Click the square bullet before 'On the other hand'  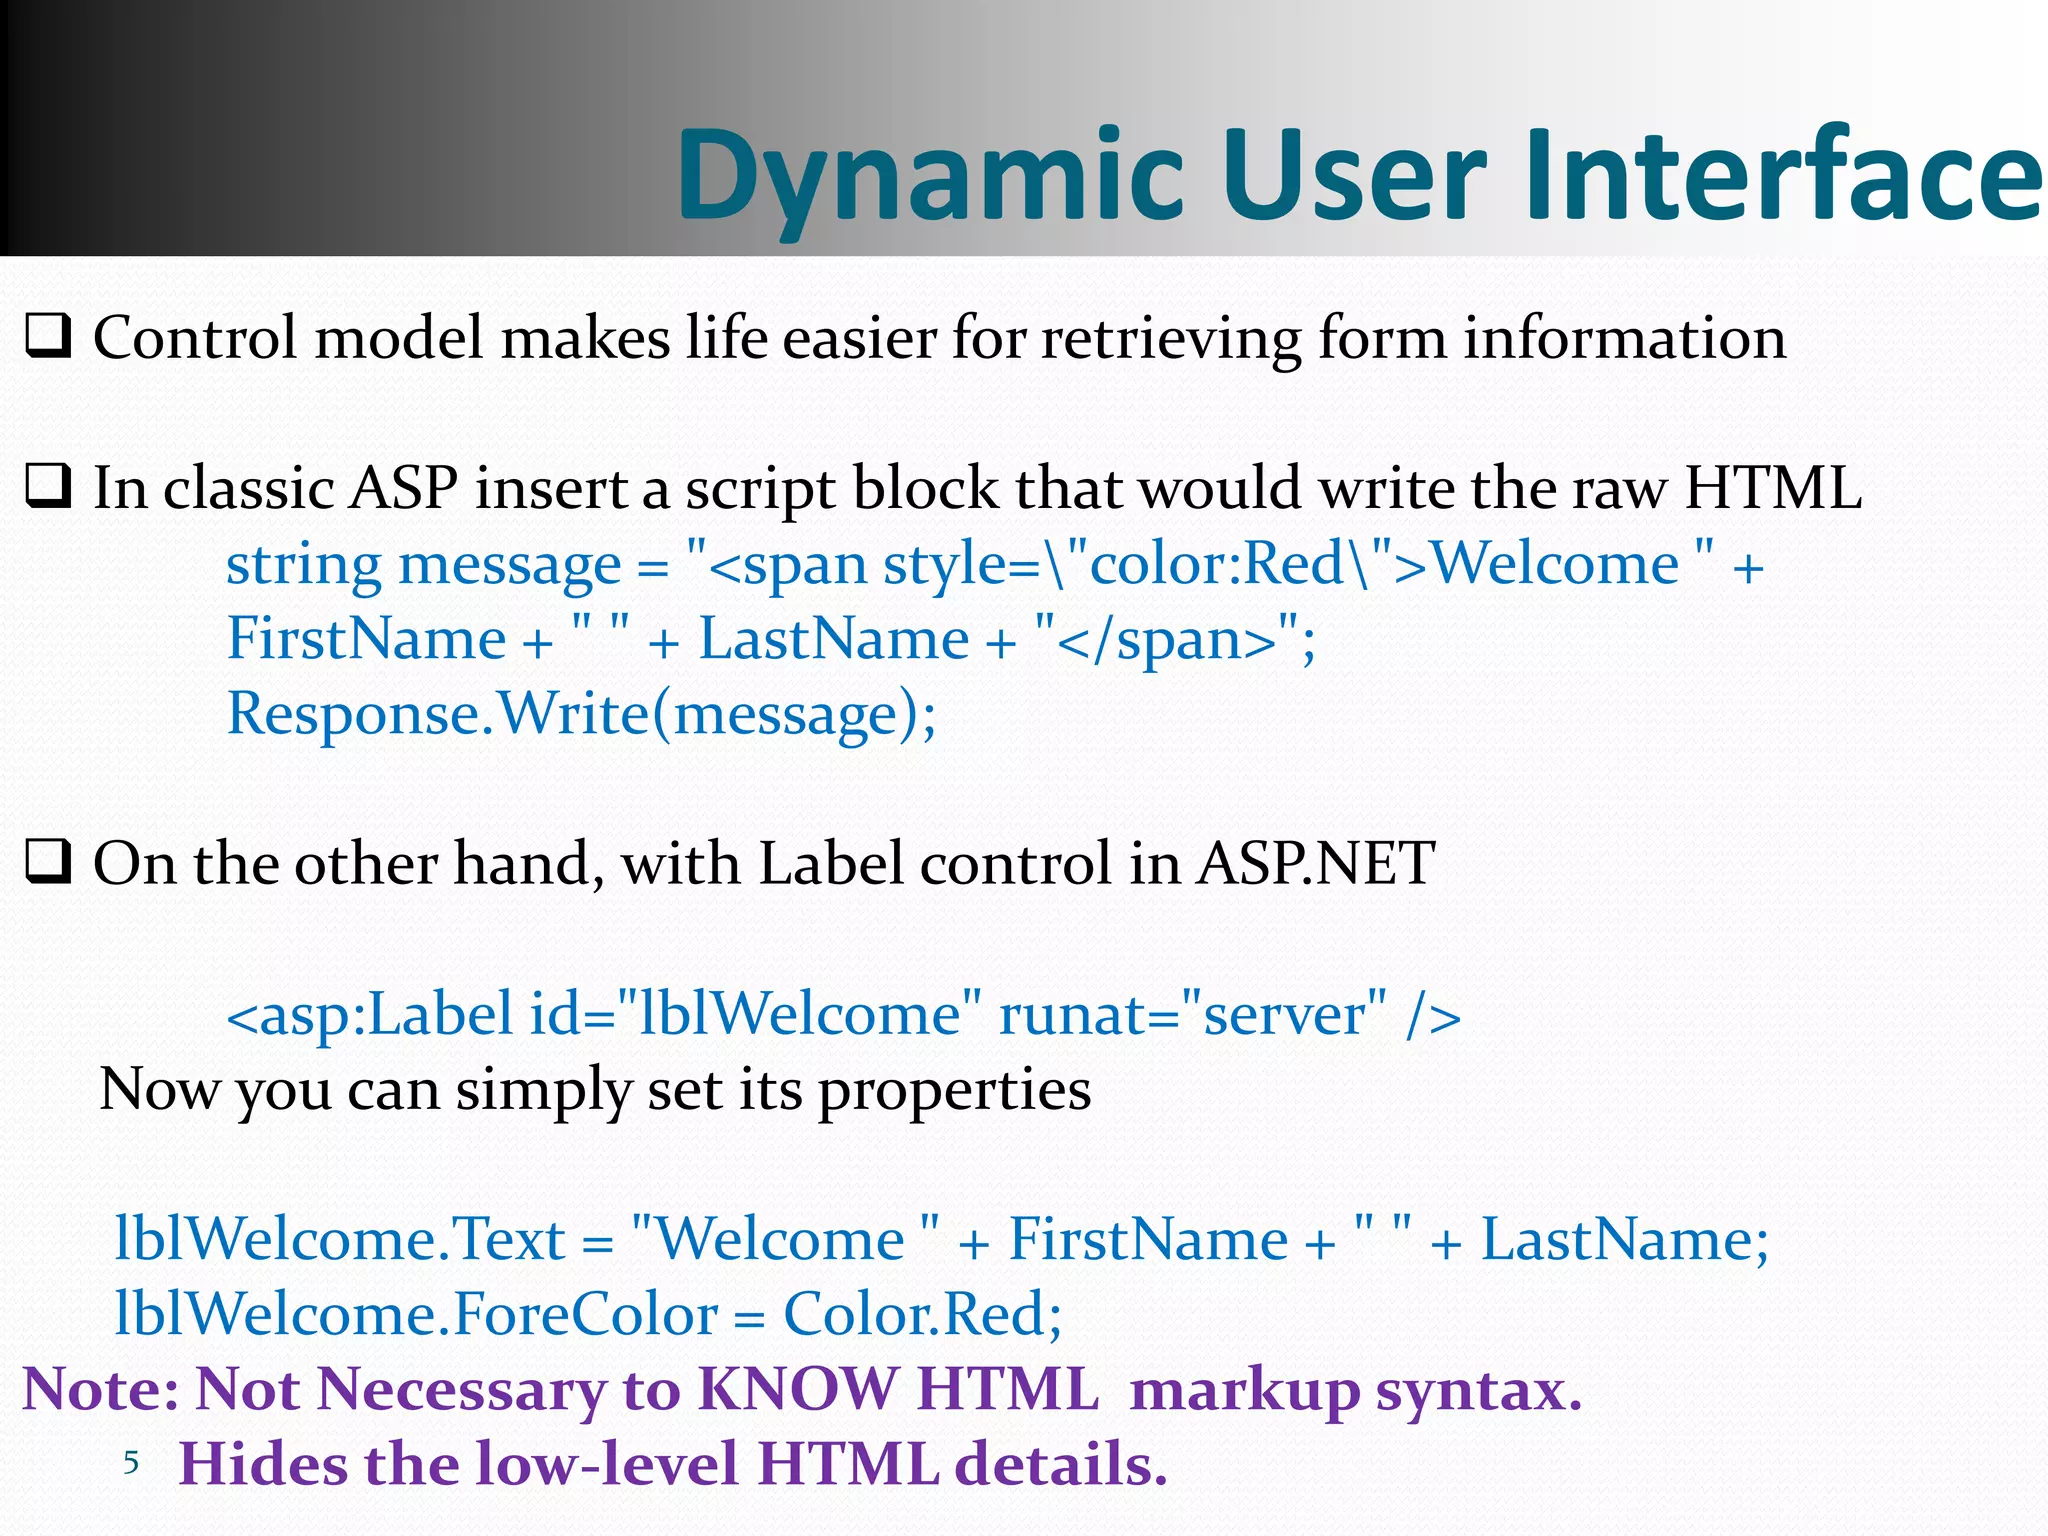pyautogui.click(x=48, y=862)
